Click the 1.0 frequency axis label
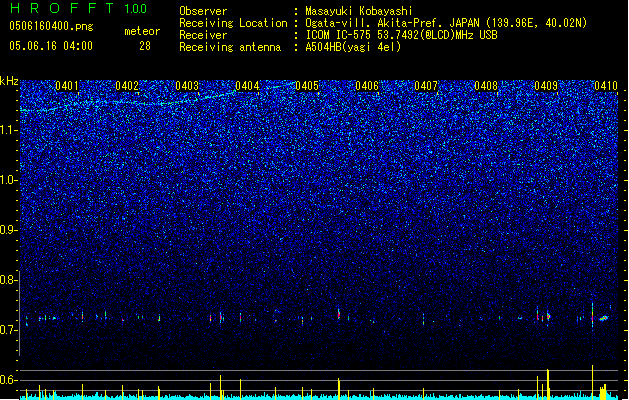The image size is (629, 400). (x=8, y=180)
